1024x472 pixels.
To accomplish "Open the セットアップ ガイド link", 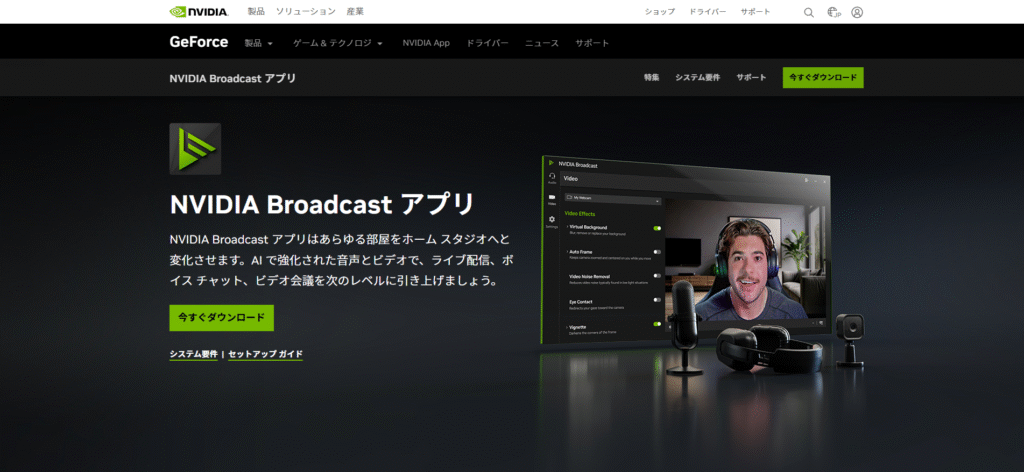I will pos(266,354).
